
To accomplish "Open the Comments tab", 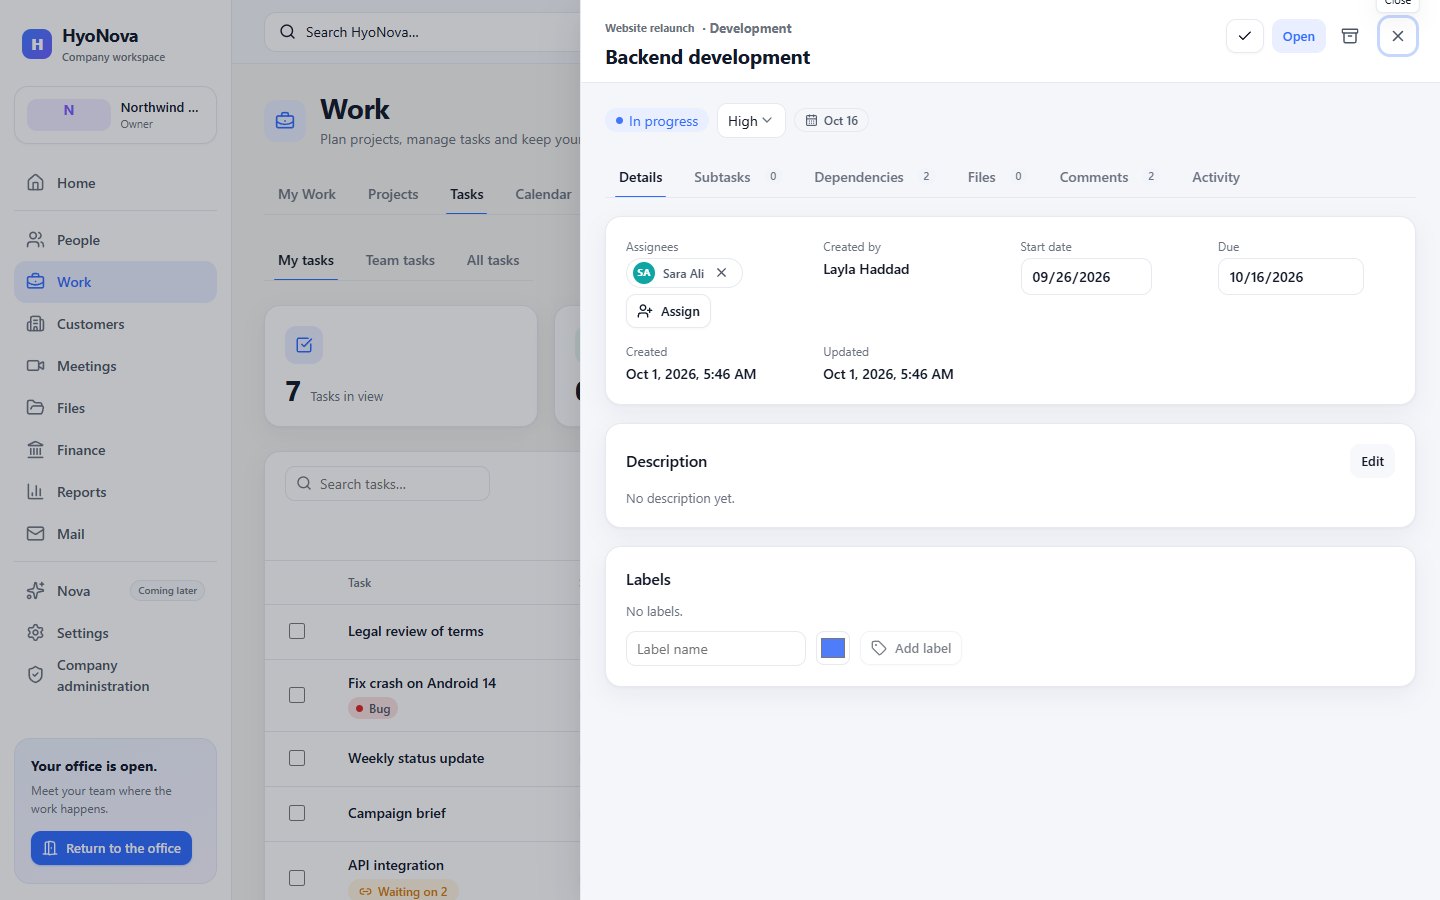I will (1107, 177).
